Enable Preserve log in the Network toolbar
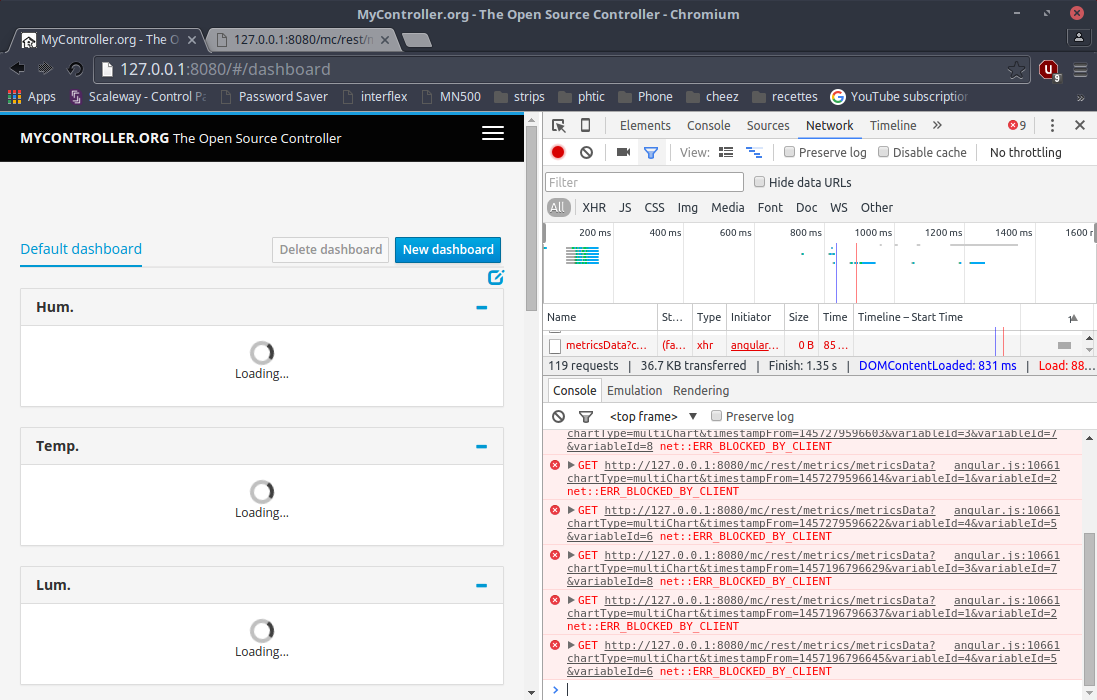 click(789, 152)
